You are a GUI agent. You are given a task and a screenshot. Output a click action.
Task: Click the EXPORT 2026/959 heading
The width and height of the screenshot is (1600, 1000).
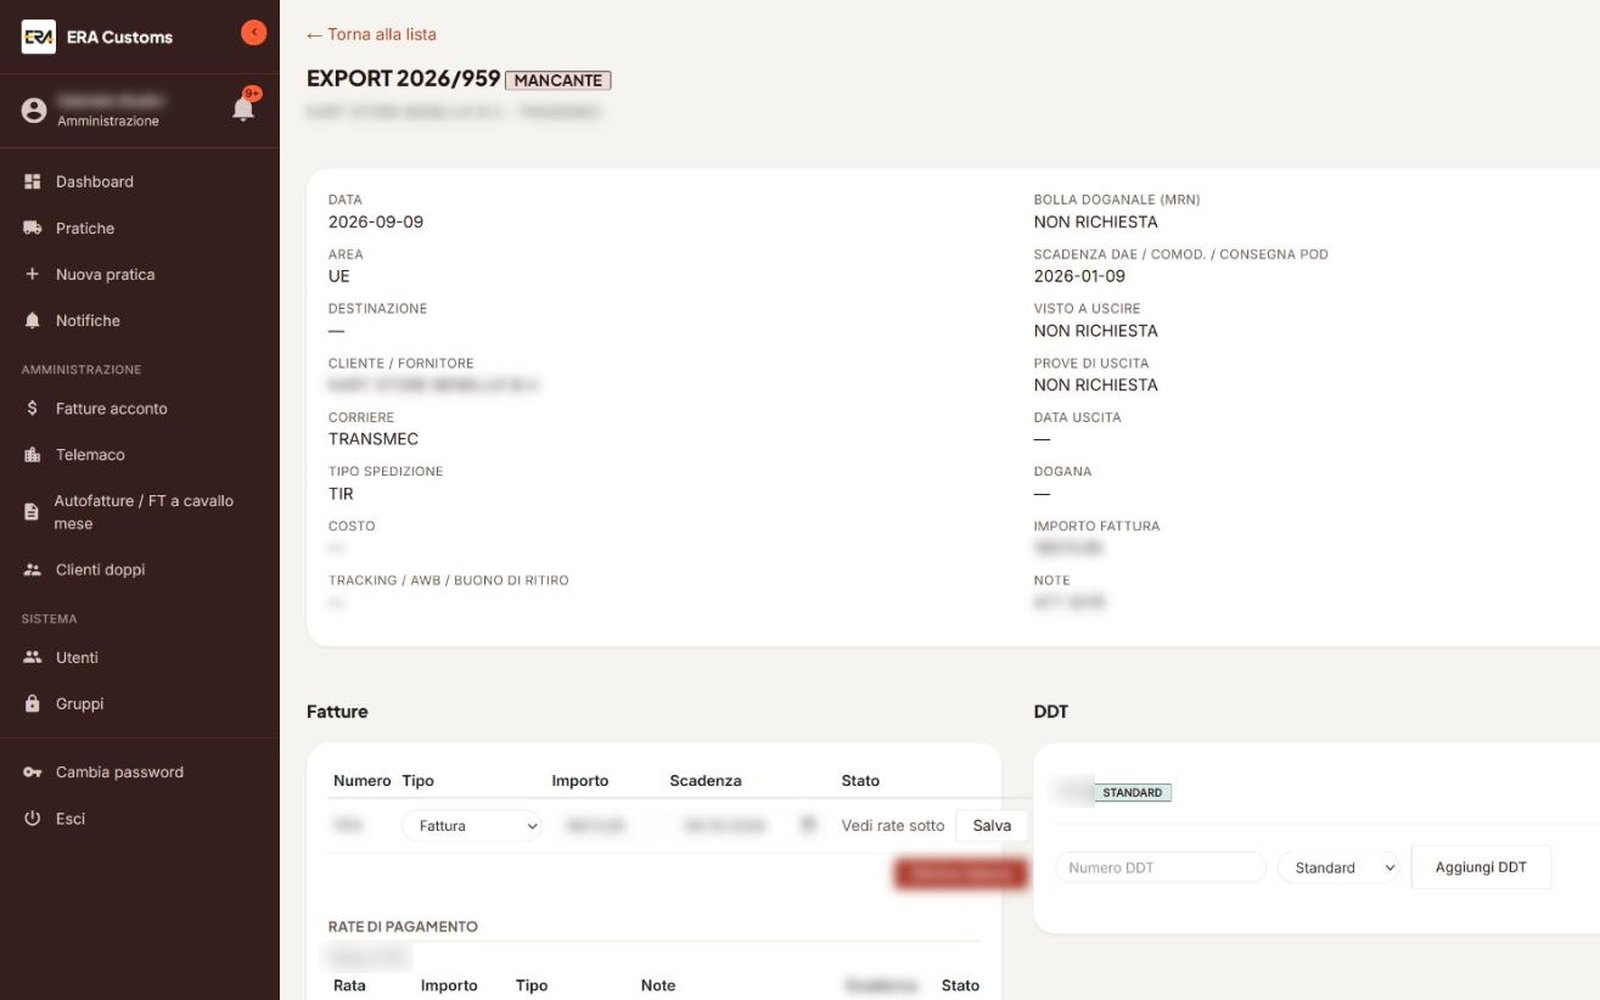403,79
